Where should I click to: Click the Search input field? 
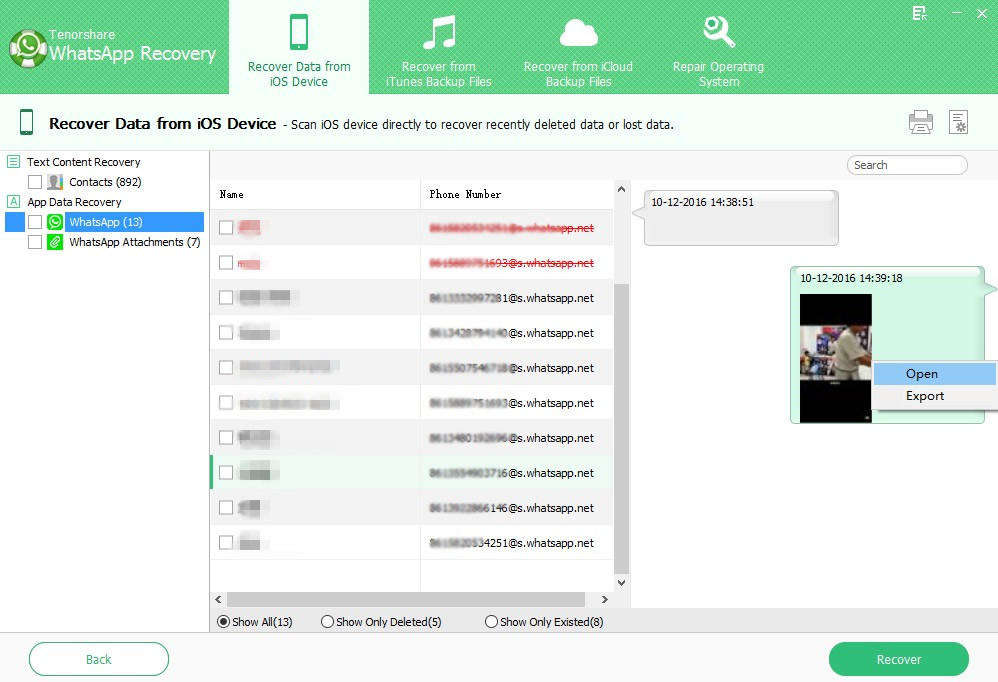(x=907, y=165)
